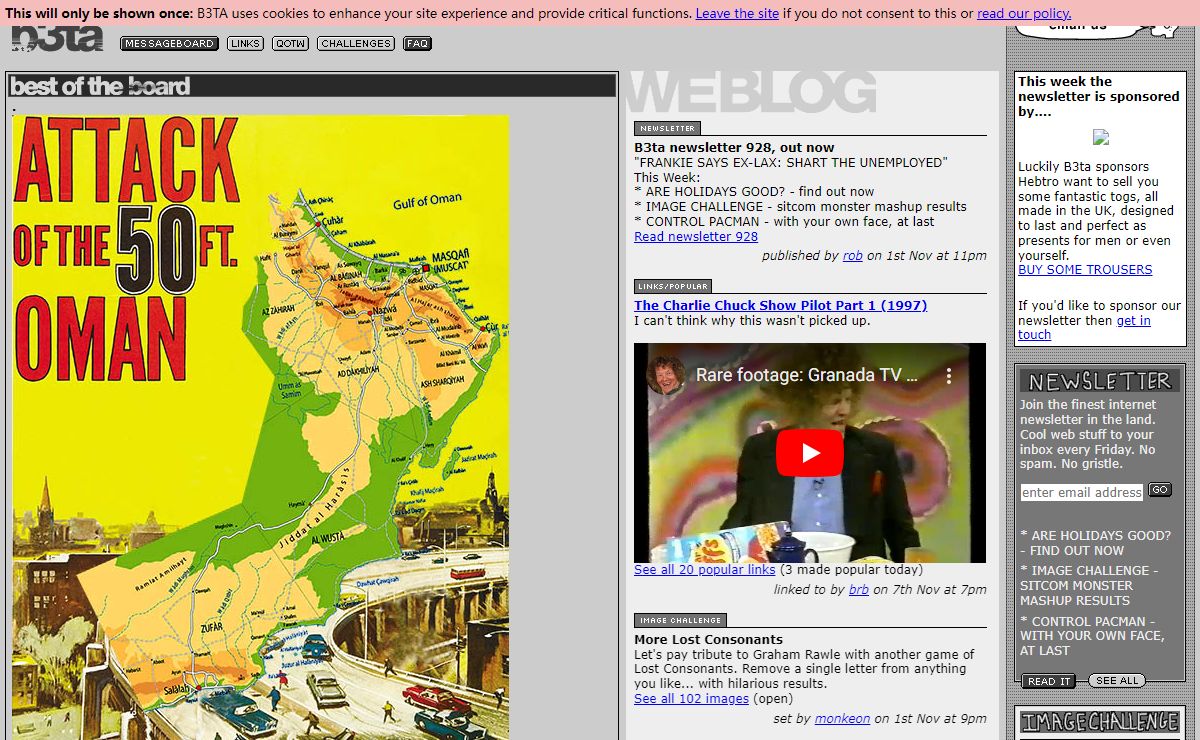Click the 'best of the board' header
Screen dimensions: 1200x740
click(x=312, y=86)
